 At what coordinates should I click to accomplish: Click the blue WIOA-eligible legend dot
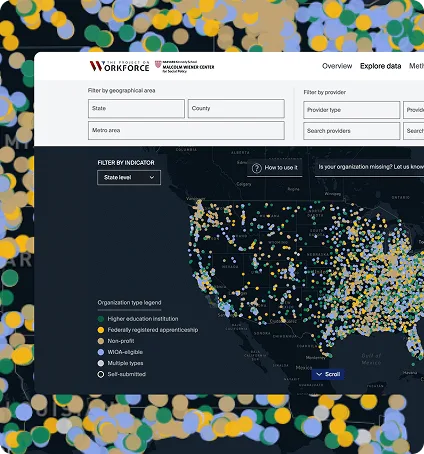tap(101, 352)
